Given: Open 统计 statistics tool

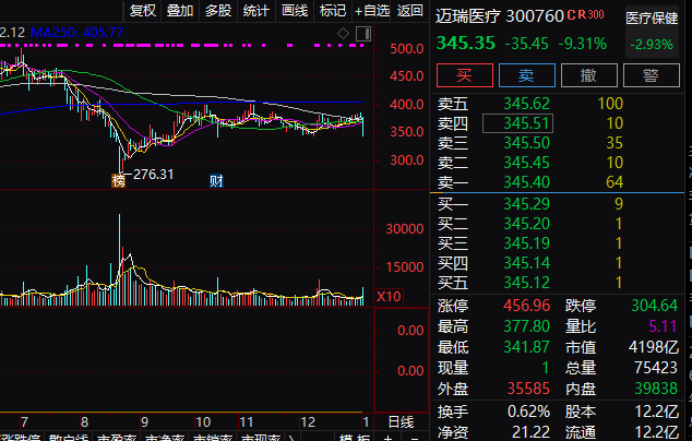Looking at the screenshot, I should click(x=256, y=11).
